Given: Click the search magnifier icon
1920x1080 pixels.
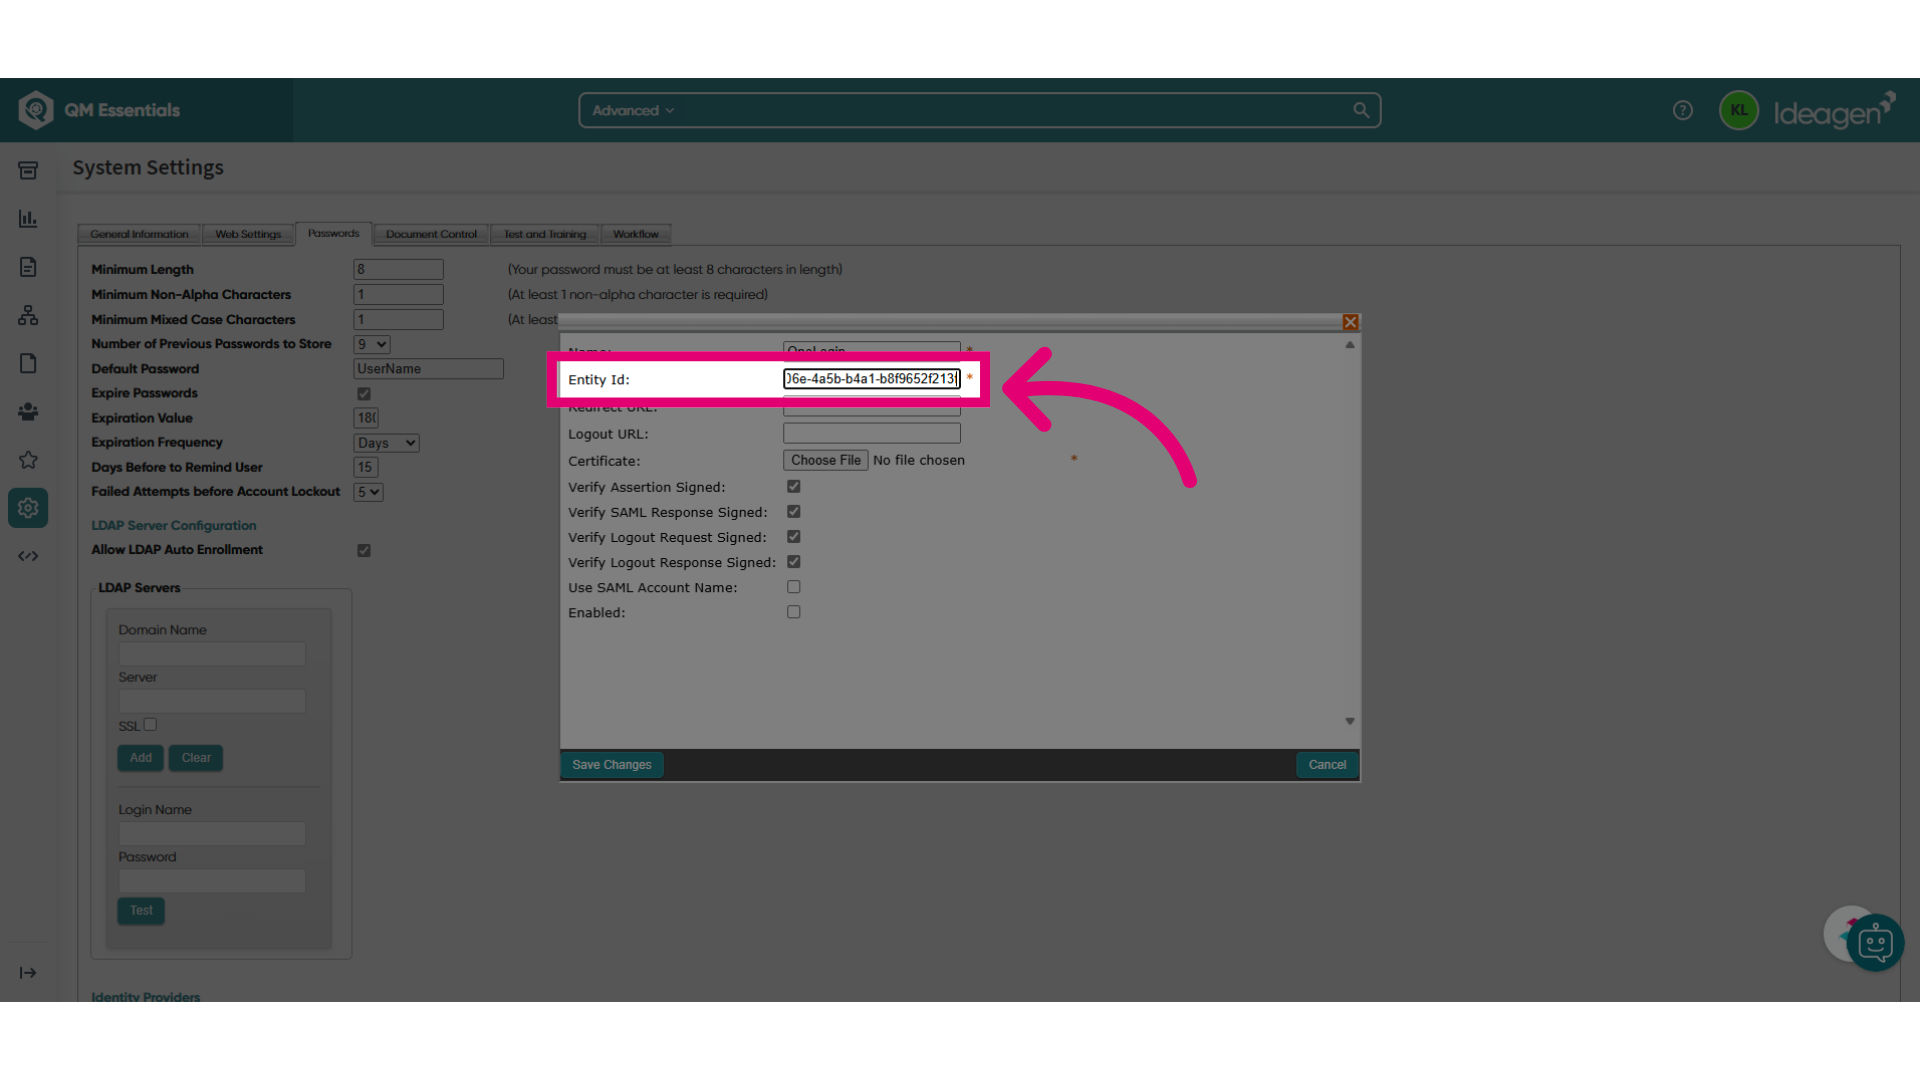Looking at the screenshot, I should click(1361, 110).
